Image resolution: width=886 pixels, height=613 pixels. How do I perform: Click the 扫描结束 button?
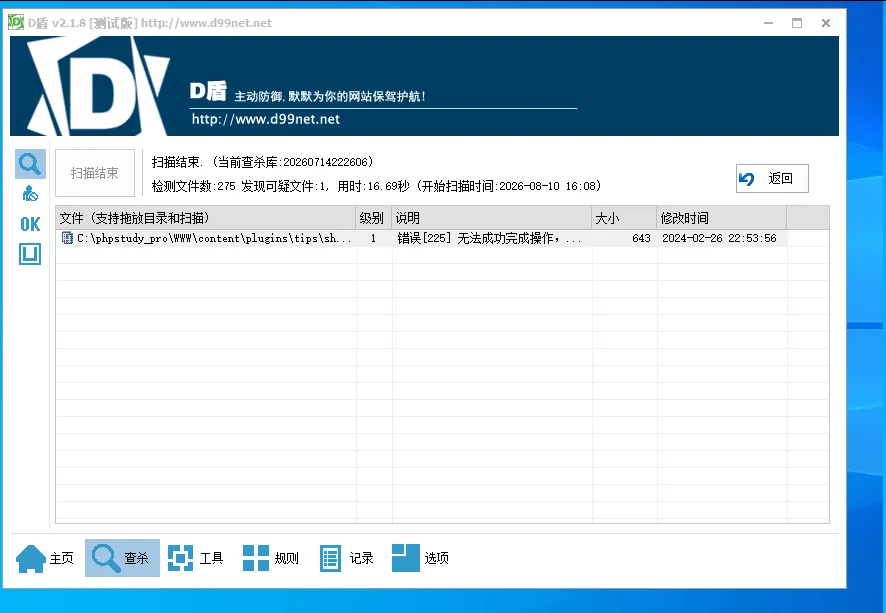click(x=95, y=173)
